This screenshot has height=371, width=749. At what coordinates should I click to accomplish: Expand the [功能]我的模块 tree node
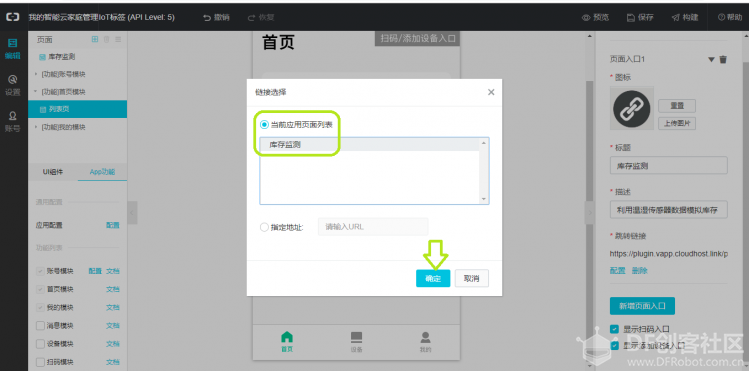(x=36, y=127)
